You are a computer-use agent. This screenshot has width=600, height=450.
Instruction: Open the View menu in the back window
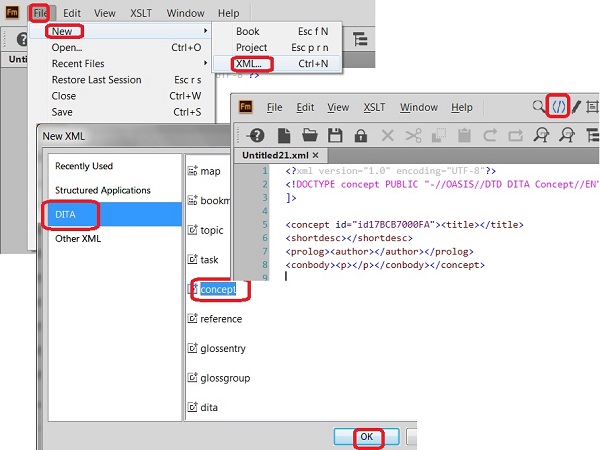coord(104,13)
